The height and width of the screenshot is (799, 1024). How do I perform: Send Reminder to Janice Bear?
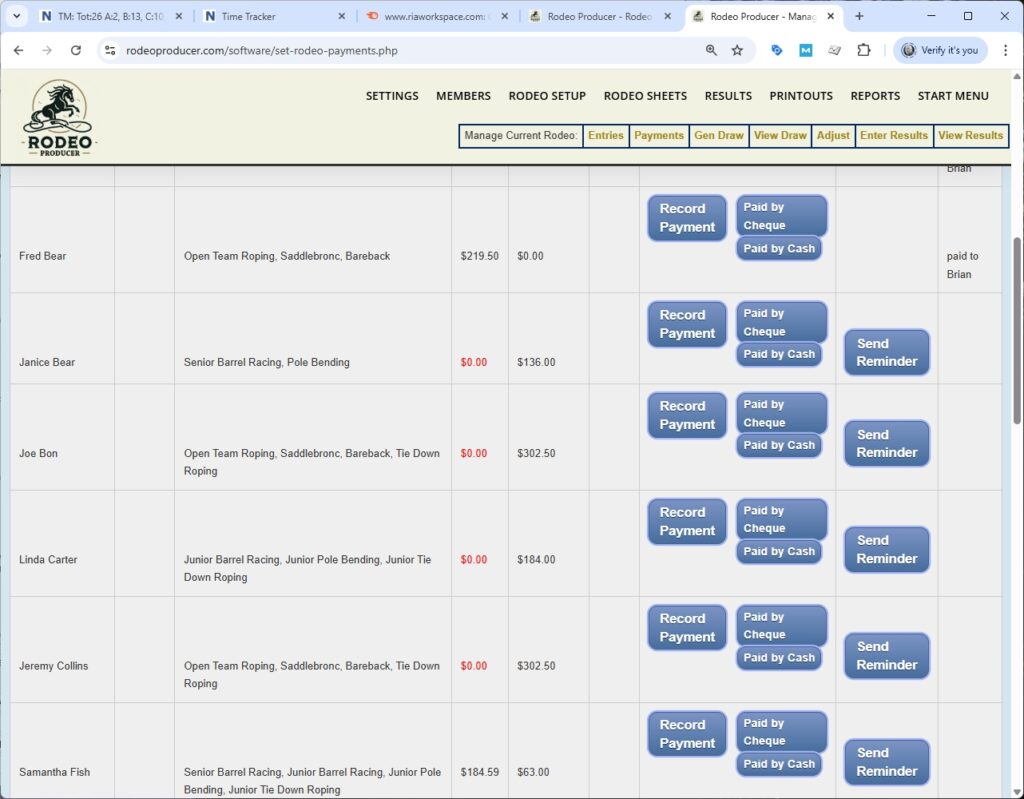[x=886, y=353]
